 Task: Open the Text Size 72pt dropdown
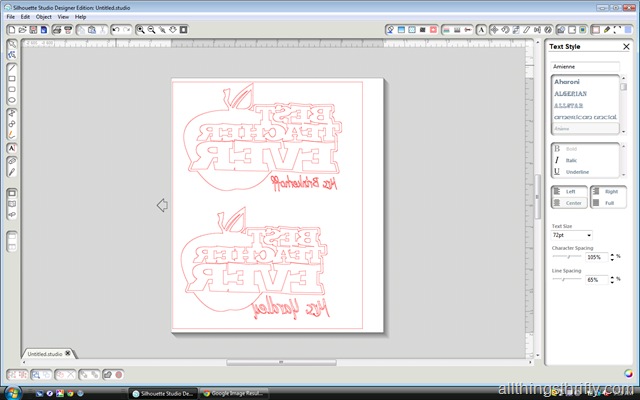(x=571, y=235)
